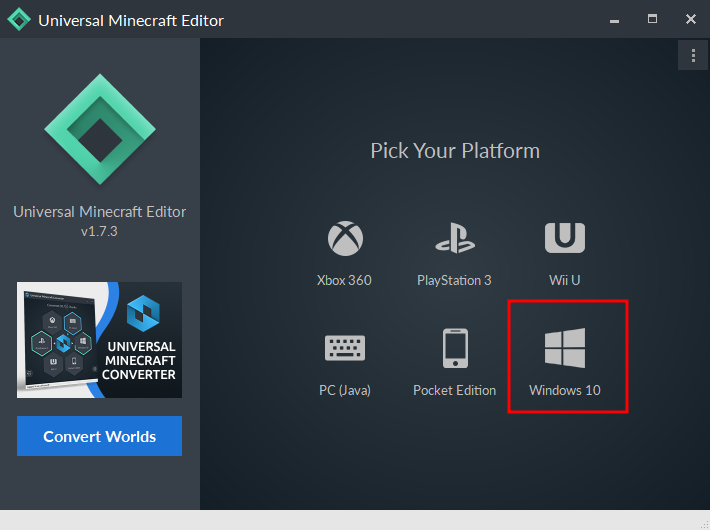
Task: Click the PC (Java) label
Action: (x=345, y=390)
